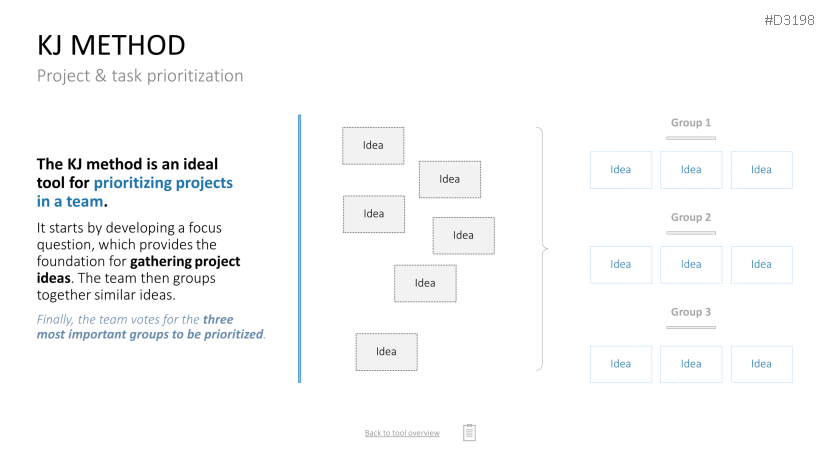Image resolution: width=829 pixels, height=466 pixels.
Task: Click the underline bar below Group 1
Action: click(x=690, y=138)
